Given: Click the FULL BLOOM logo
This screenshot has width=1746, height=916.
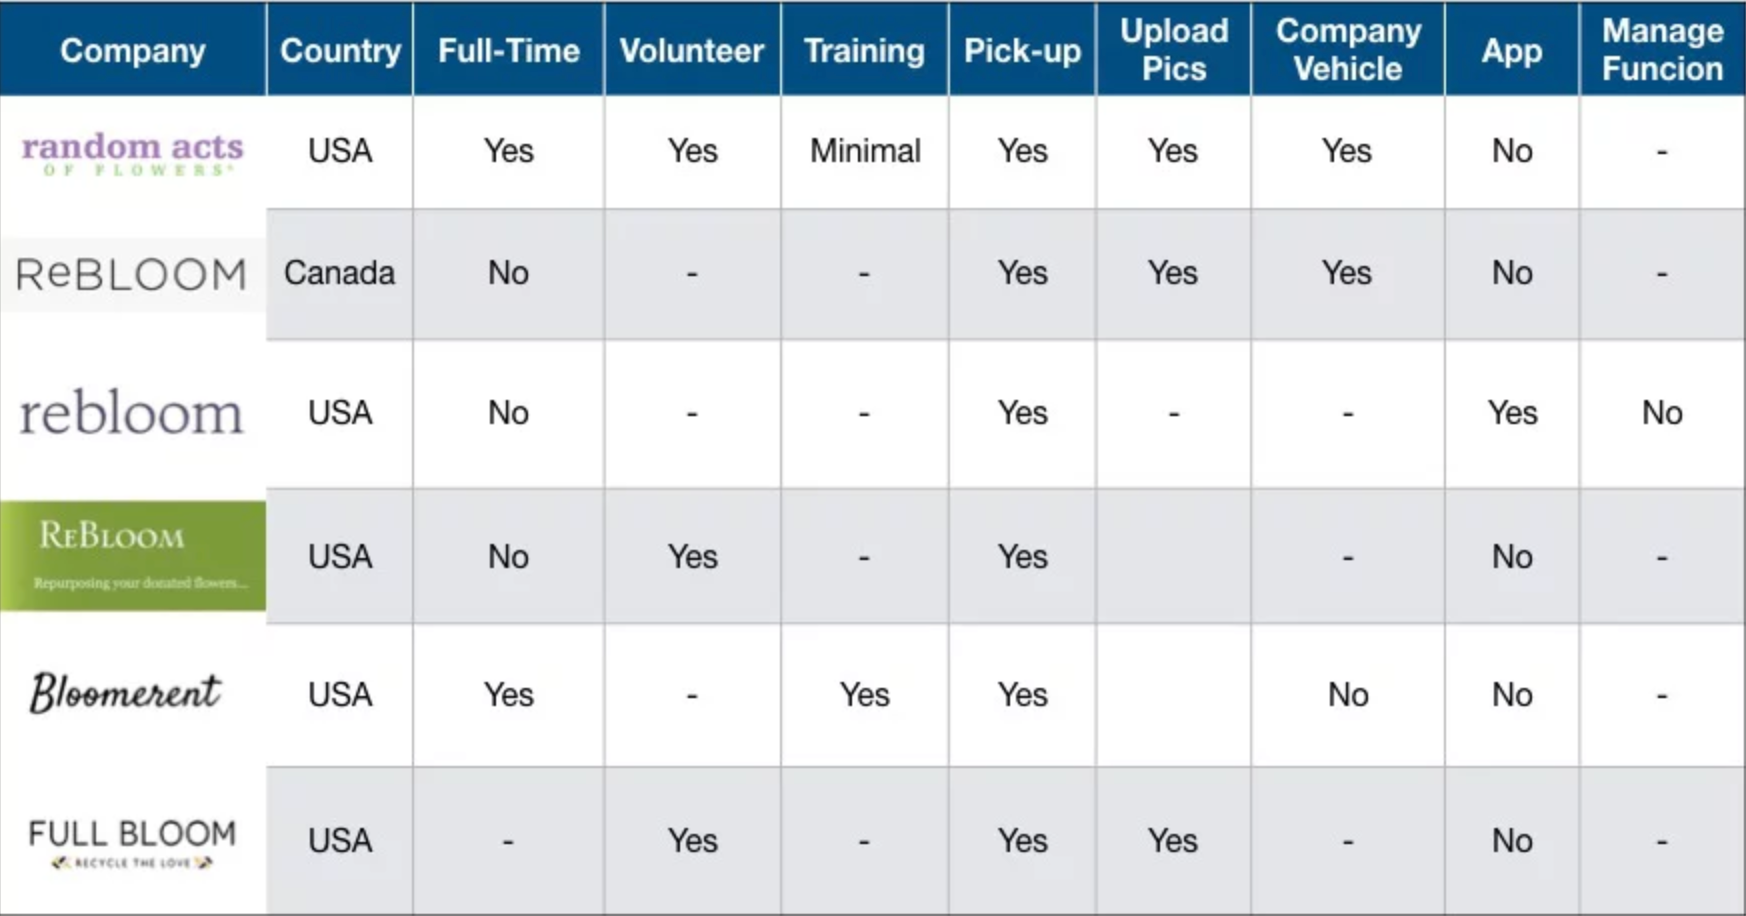Looking at the screenshot, I should click(132, 843).
